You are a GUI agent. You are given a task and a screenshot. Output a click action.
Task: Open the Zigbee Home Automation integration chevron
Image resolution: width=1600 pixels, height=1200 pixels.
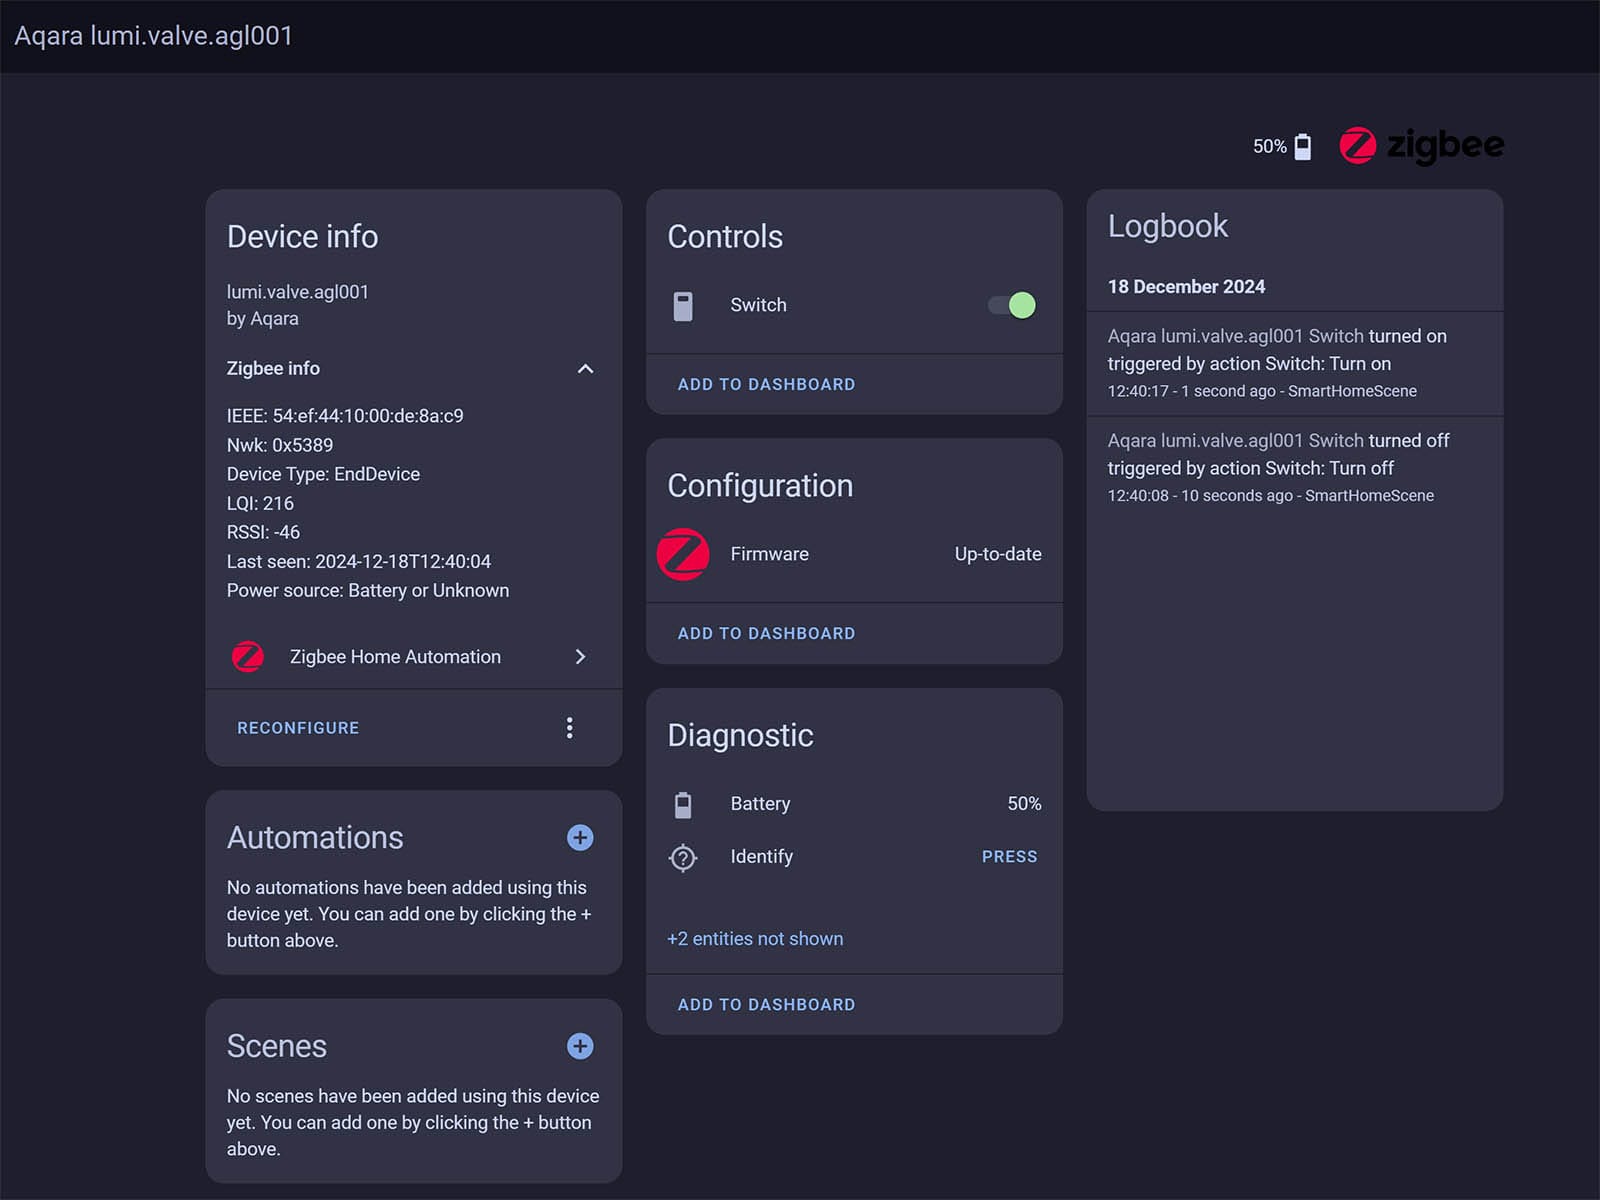[580, 657]
